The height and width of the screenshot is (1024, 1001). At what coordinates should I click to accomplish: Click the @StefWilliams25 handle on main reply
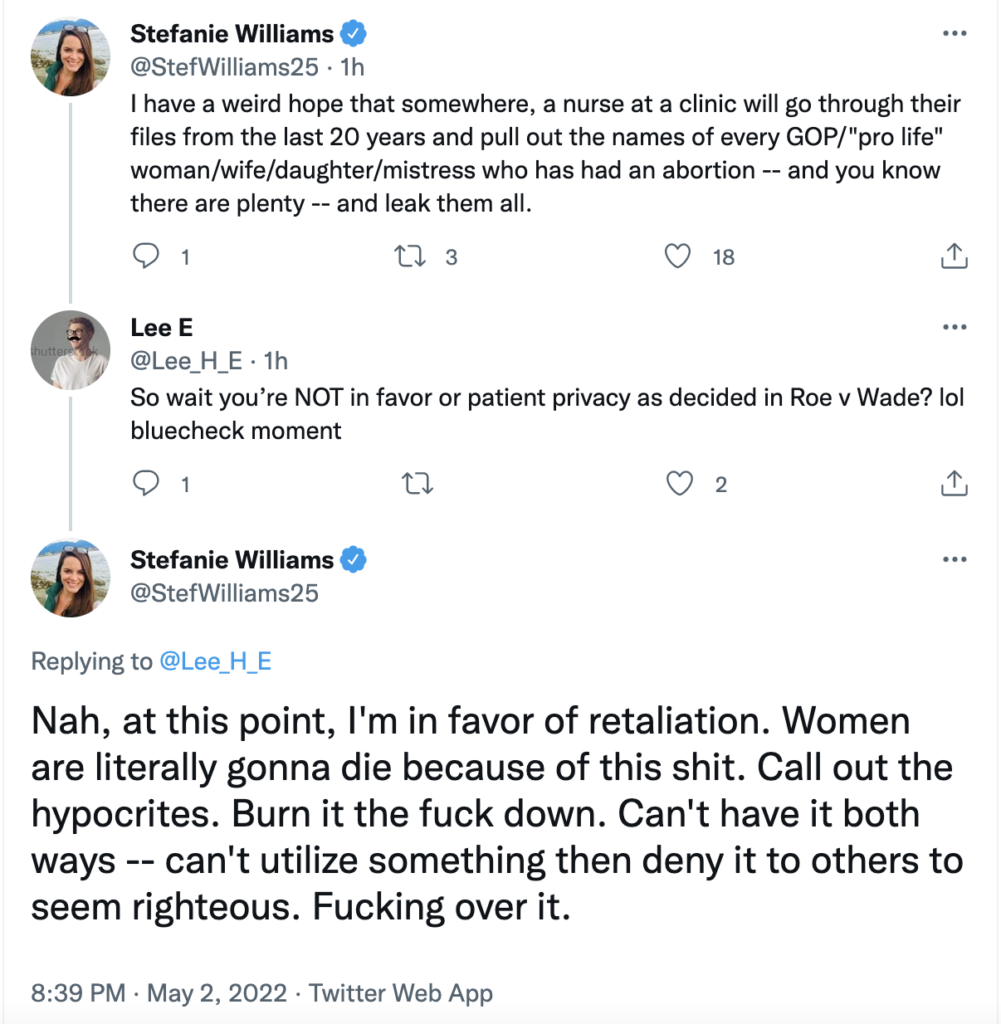(x=224, y=593)
